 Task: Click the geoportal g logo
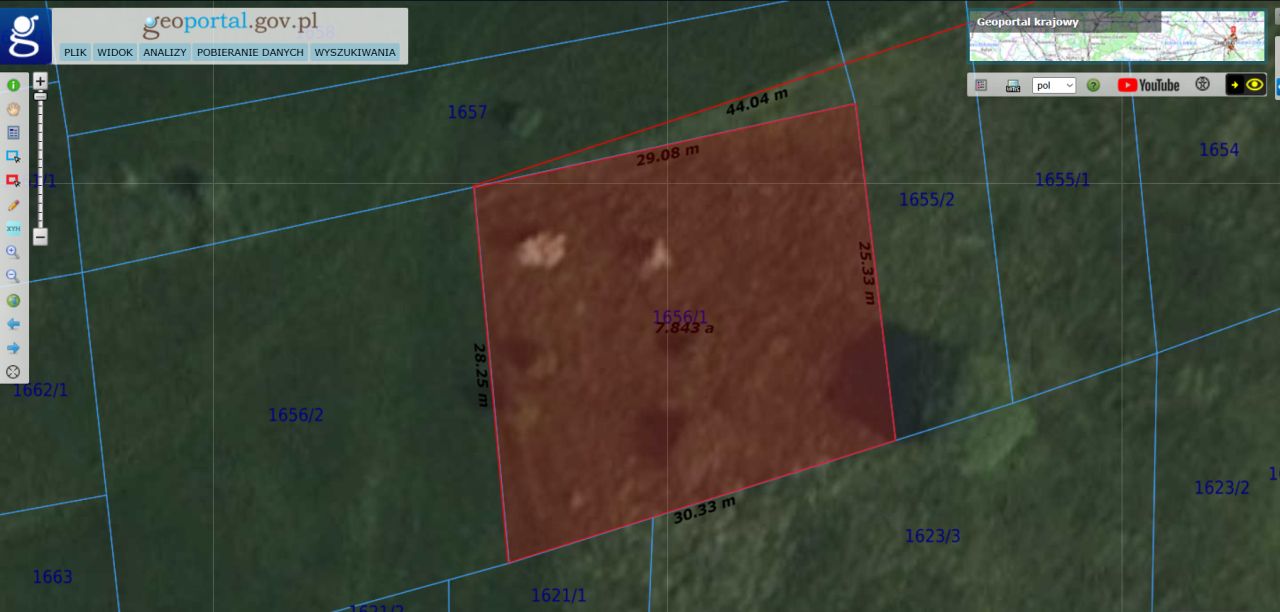pos(26,37)
